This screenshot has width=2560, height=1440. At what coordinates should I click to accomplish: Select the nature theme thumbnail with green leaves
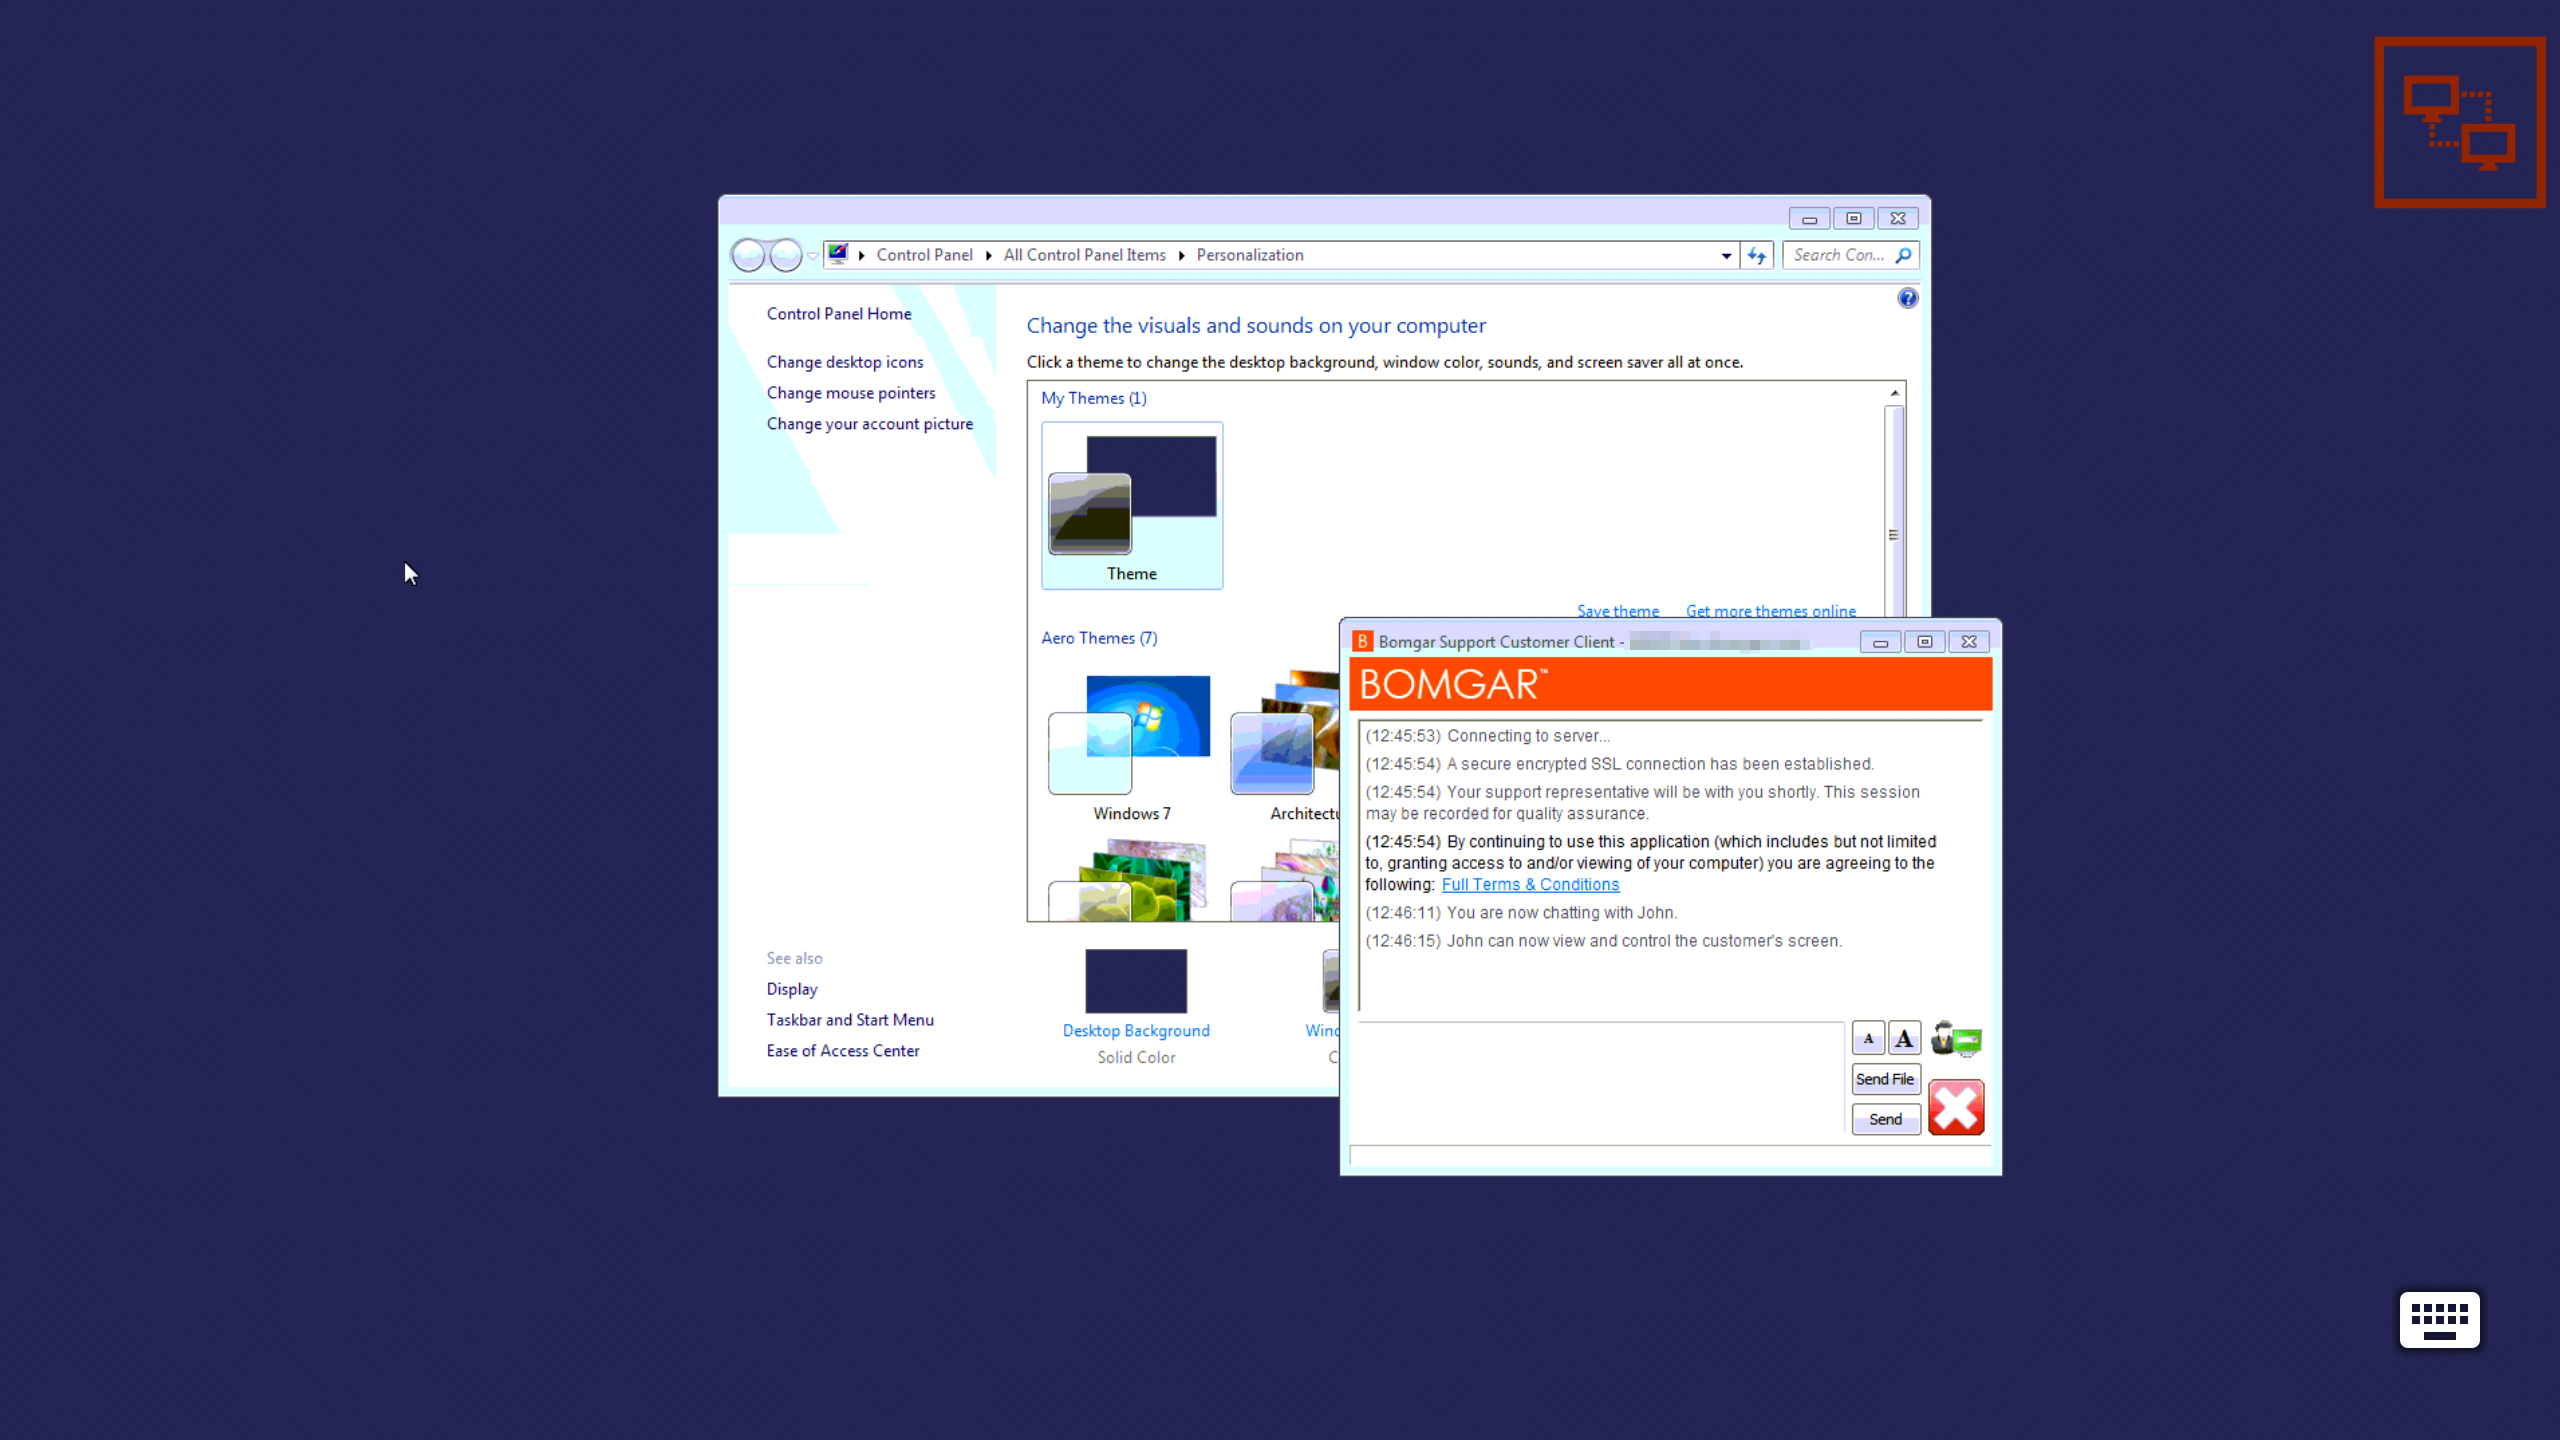tap(1130, 880)
